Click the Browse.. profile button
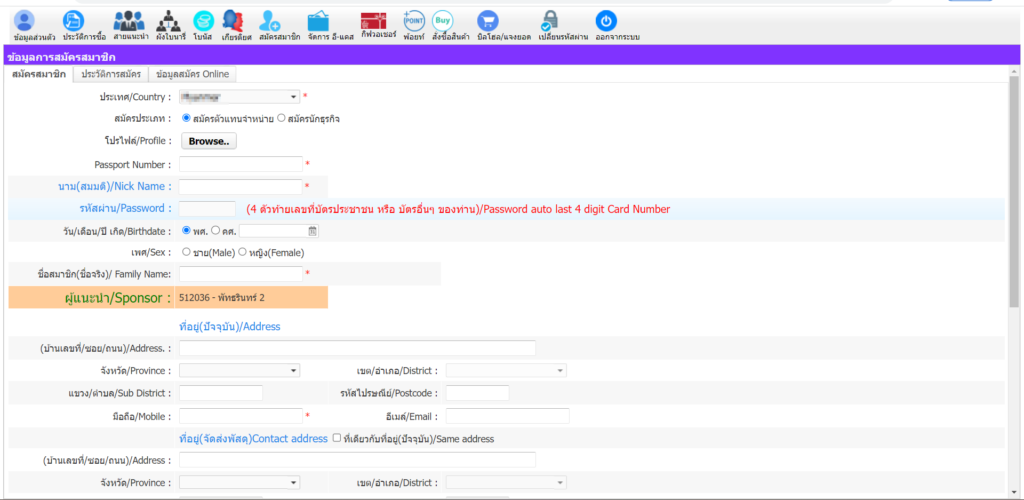This screenshot has width=1024, height=500. [x=209, y=141]
